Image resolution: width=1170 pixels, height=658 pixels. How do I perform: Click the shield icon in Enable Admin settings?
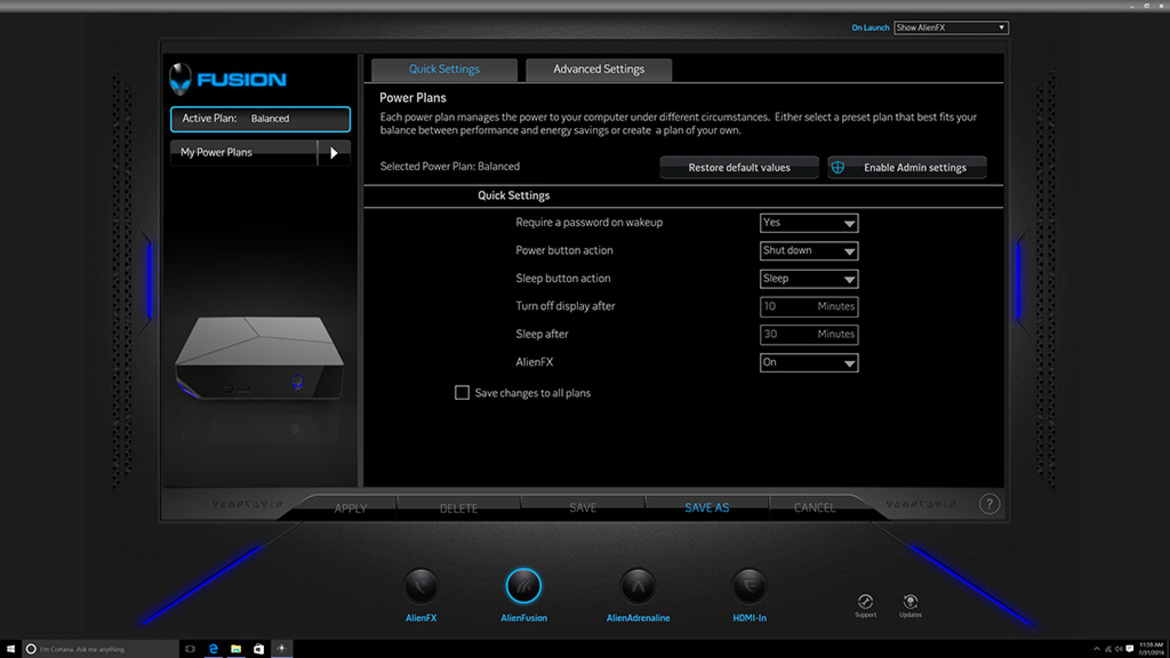(838, 168)
